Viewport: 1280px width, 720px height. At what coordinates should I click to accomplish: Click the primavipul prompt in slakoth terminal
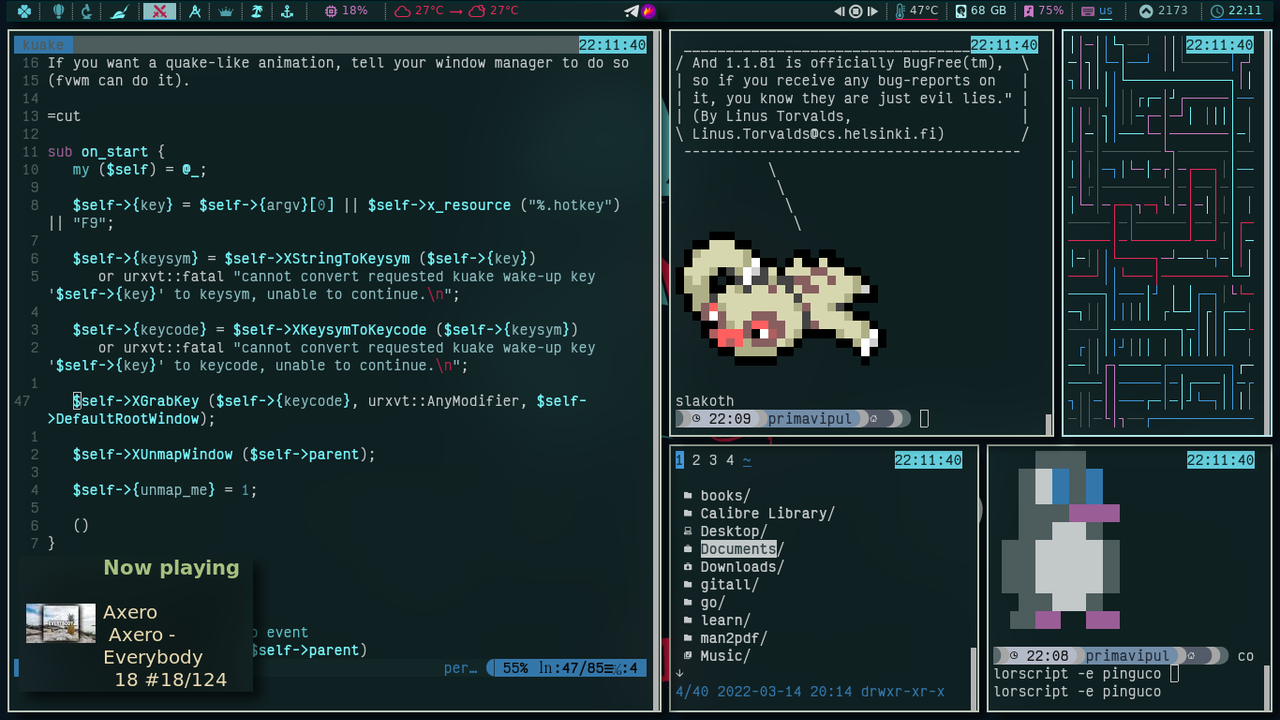tap(810, 419)
